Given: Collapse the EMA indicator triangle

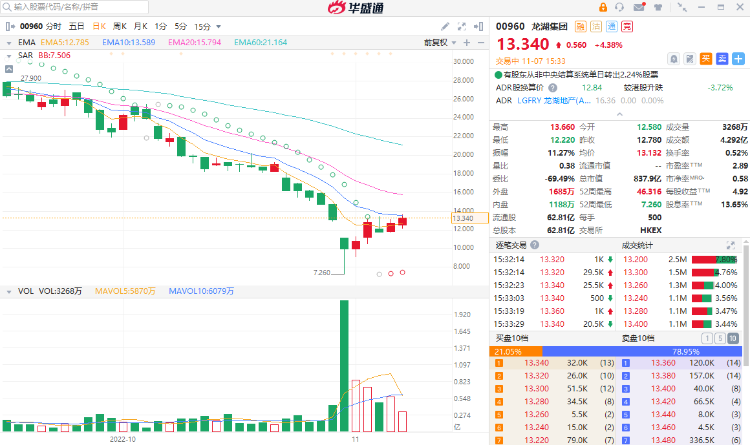Looking at the screenshot, I should click(9, 43).
